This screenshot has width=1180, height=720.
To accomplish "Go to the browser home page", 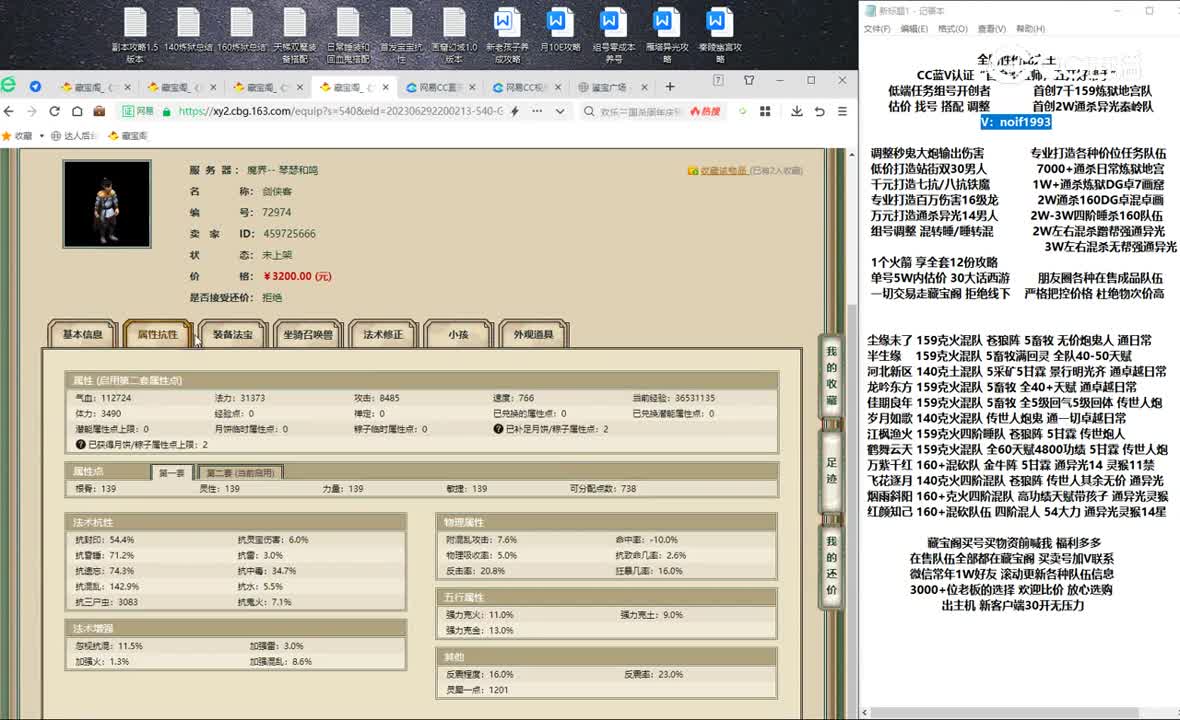I will click(x=77, y=111).
